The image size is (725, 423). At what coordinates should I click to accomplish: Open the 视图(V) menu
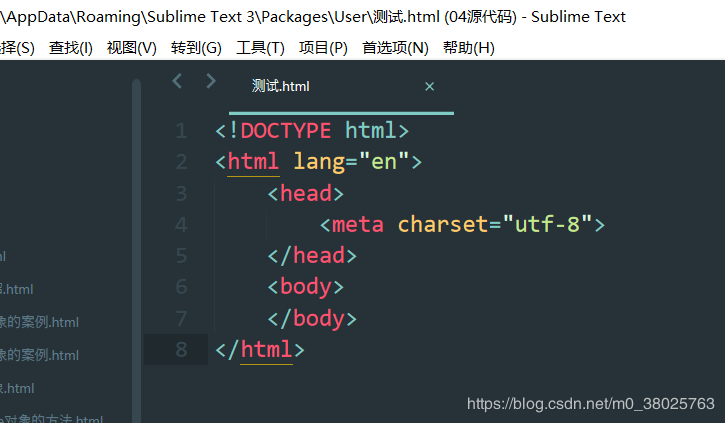click(132, 48)
